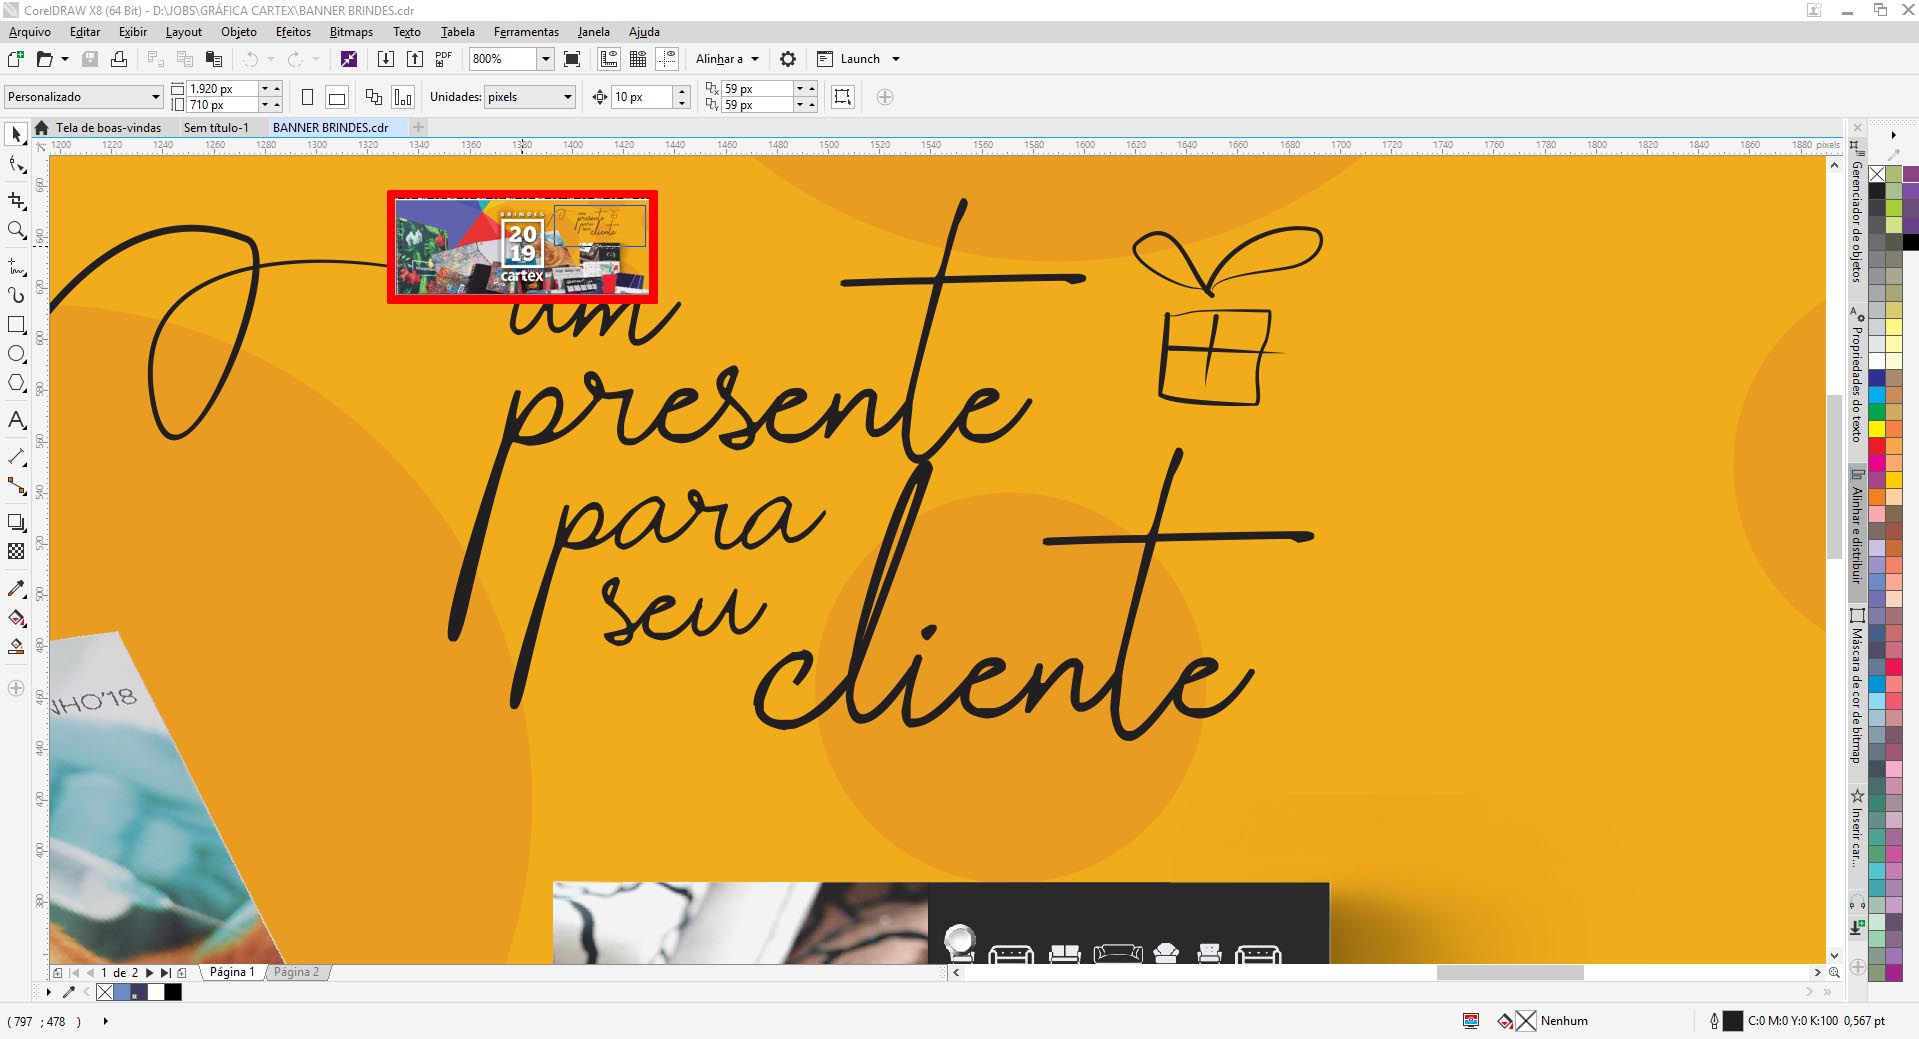The width and height of the screenshot is (1919, 1039).
Task: Open the Arquivo menu
Action: click(x=30, y=32)
